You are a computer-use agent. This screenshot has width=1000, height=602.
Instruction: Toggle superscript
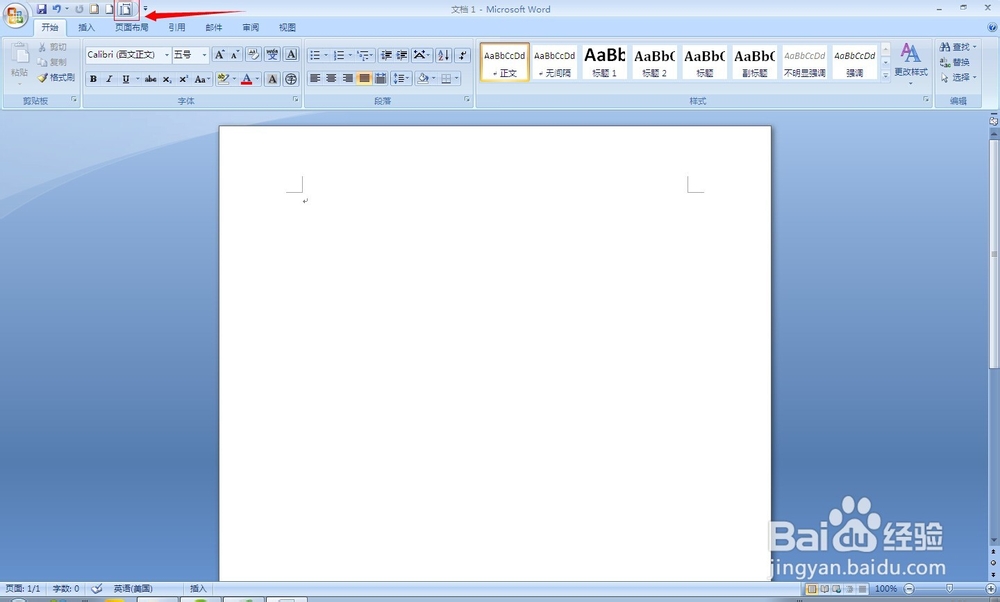pyautogui.click(x=183, y=79)
